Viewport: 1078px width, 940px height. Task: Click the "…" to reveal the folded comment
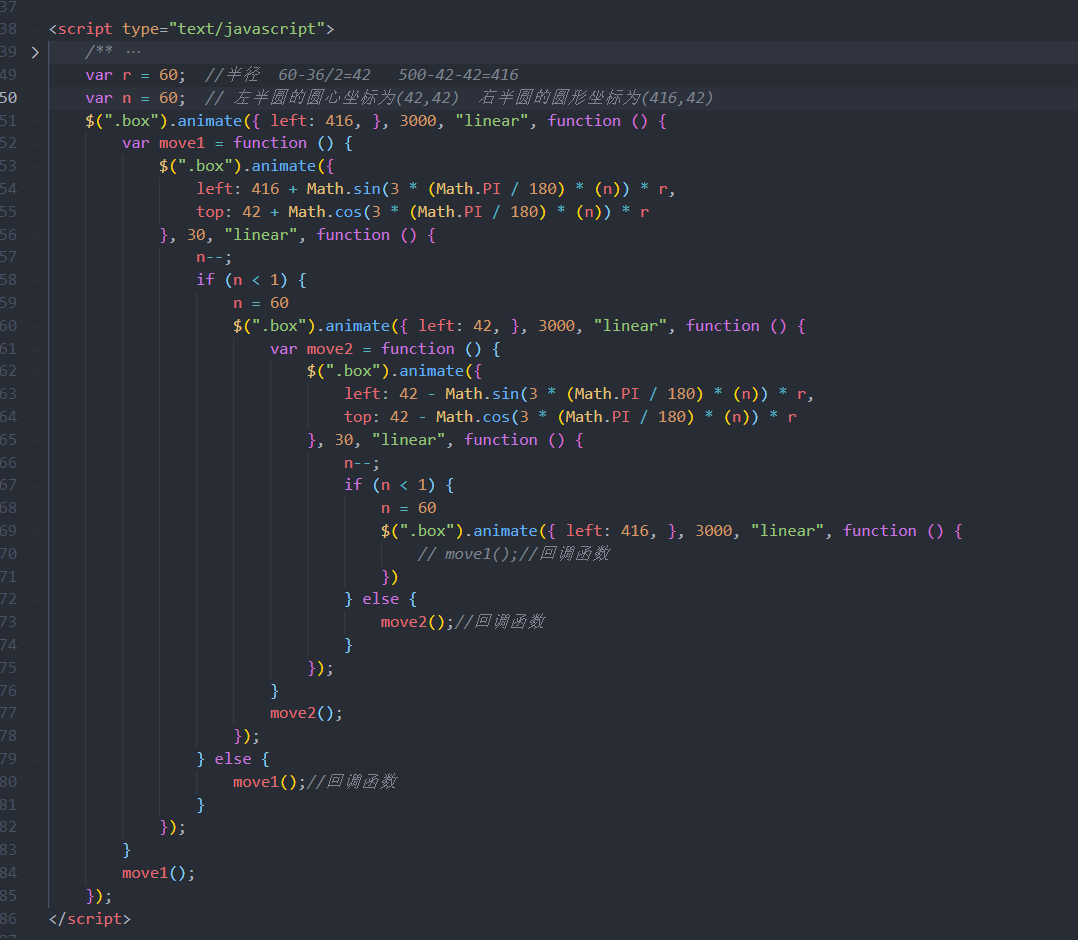pyautogui.click(x=134, y=51)
